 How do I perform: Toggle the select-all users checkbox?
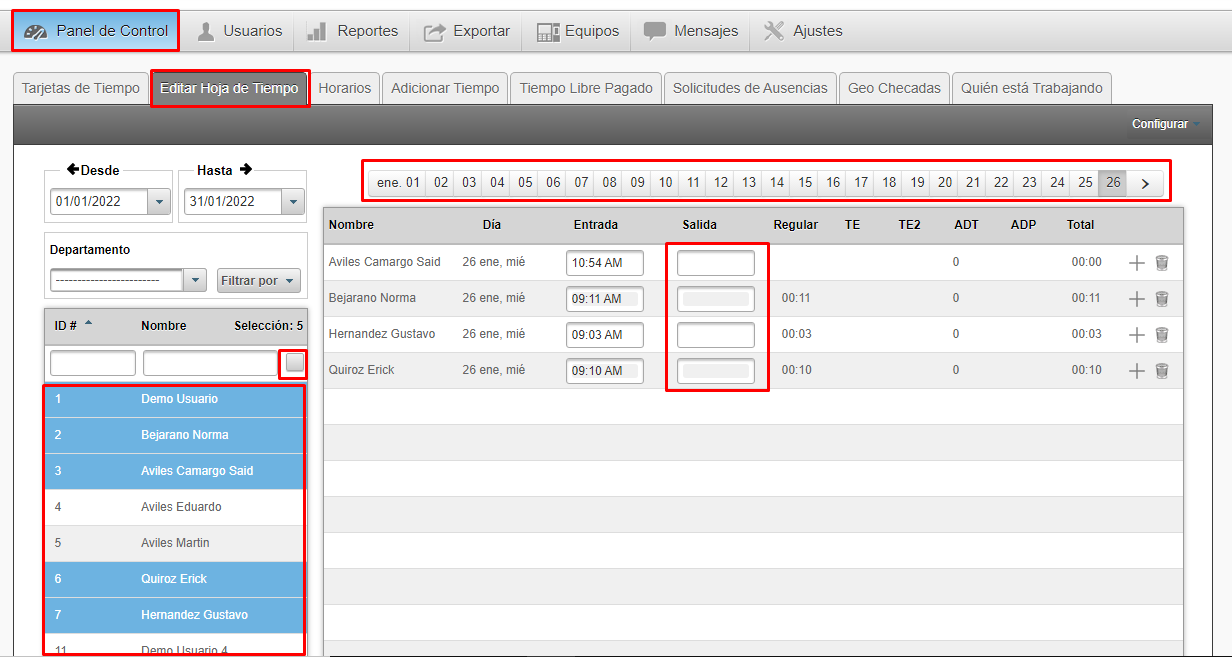pyautogui.click(x=294, y=362)
